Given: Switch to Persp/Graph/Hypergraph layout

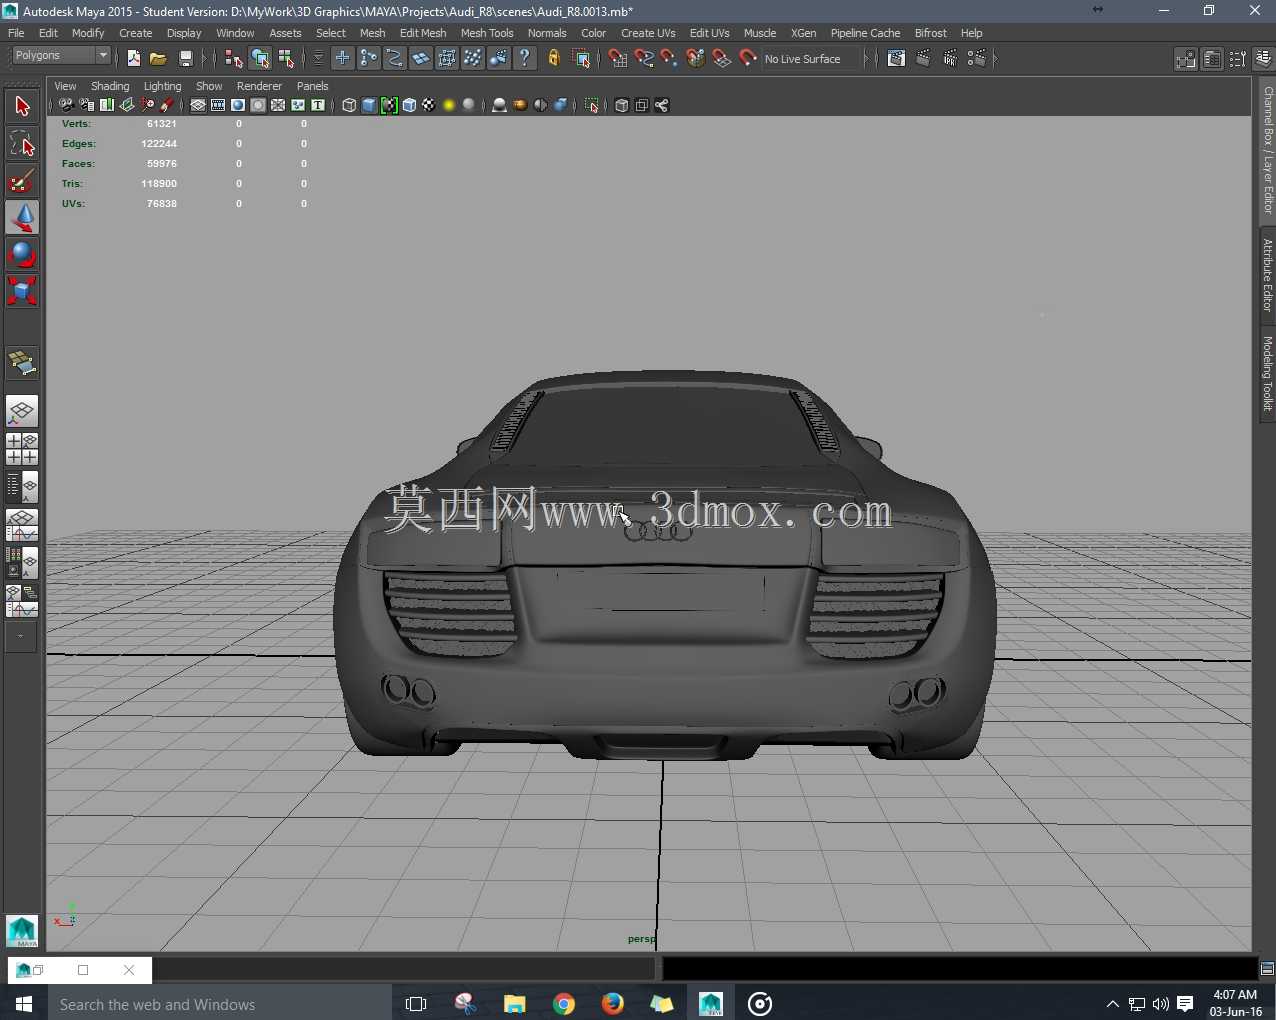Looking at the screenshot, I should [22, 600].
